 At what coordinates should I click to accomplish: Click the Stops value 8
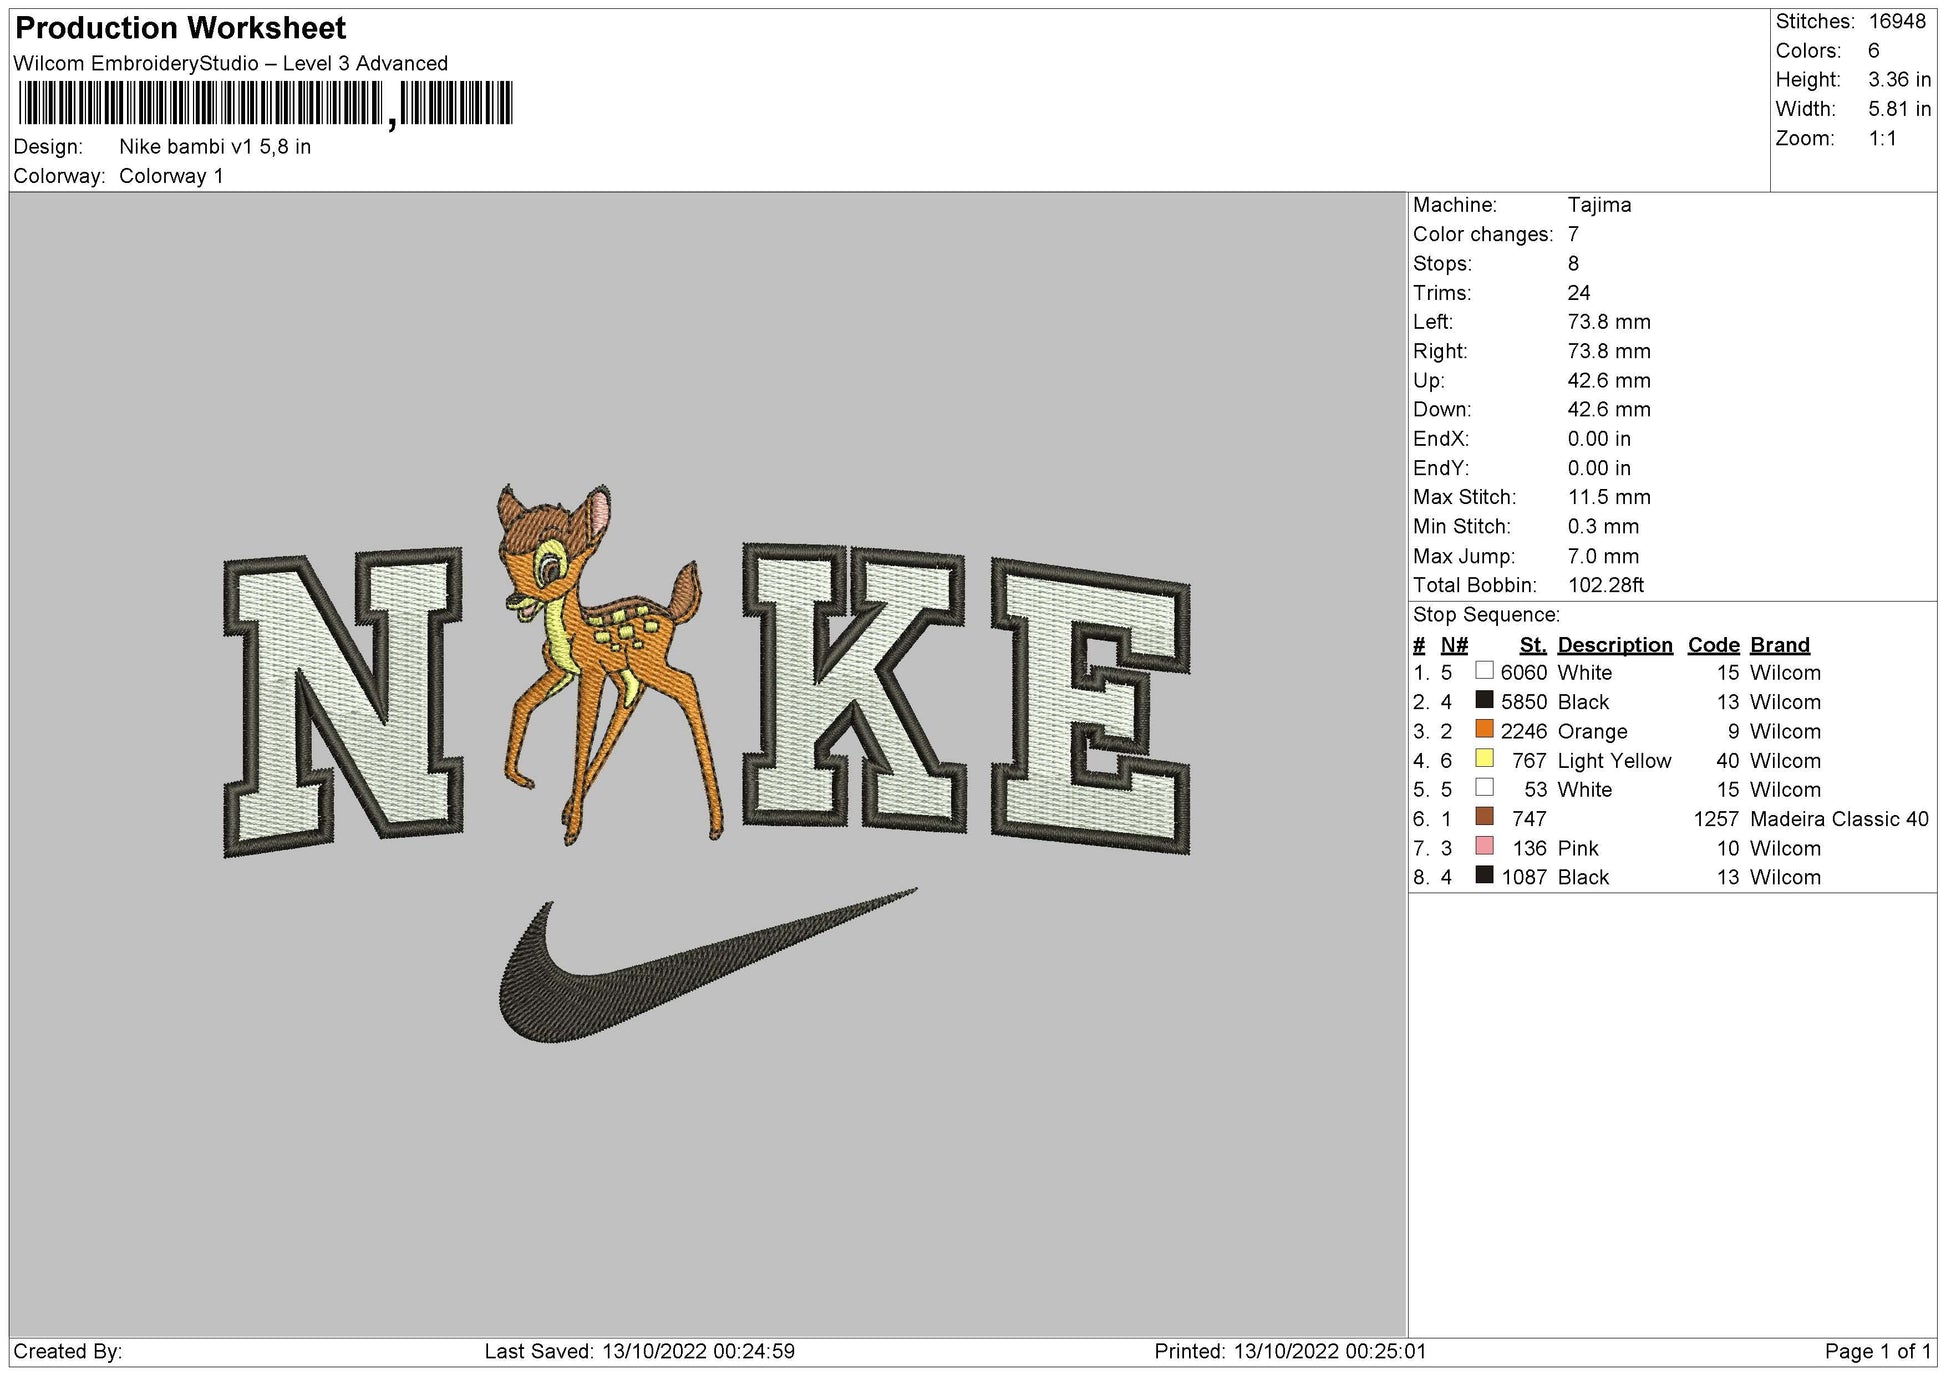pos(1573,263)
